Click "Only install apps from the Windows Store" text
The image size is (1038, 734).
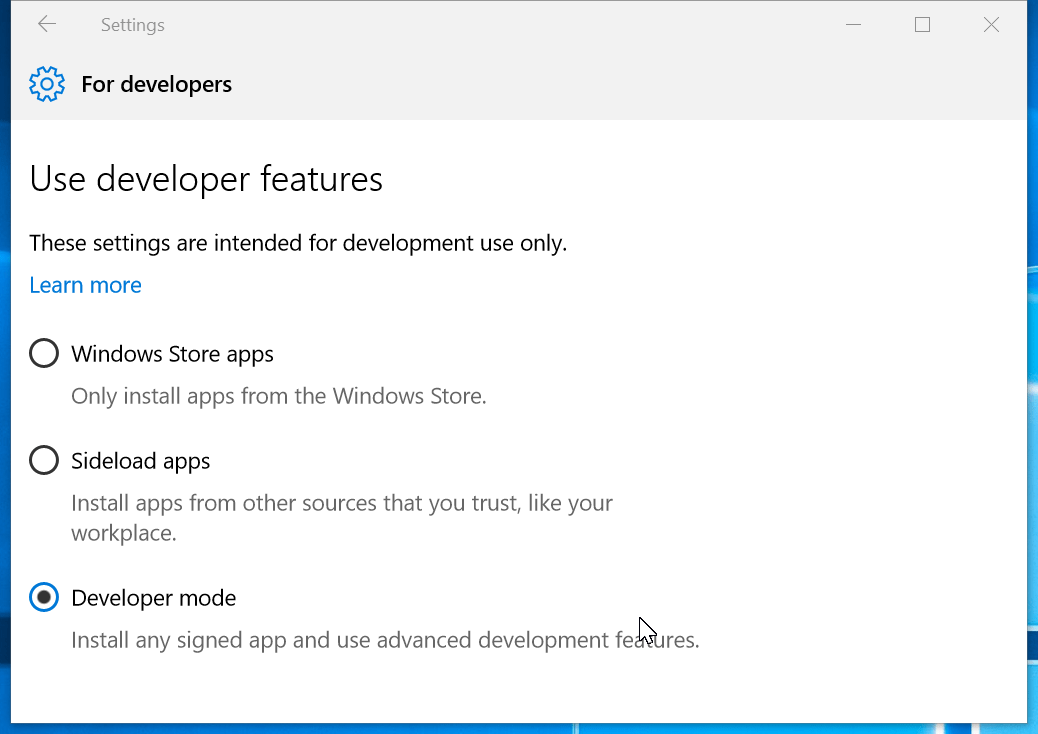coord(278,396)
